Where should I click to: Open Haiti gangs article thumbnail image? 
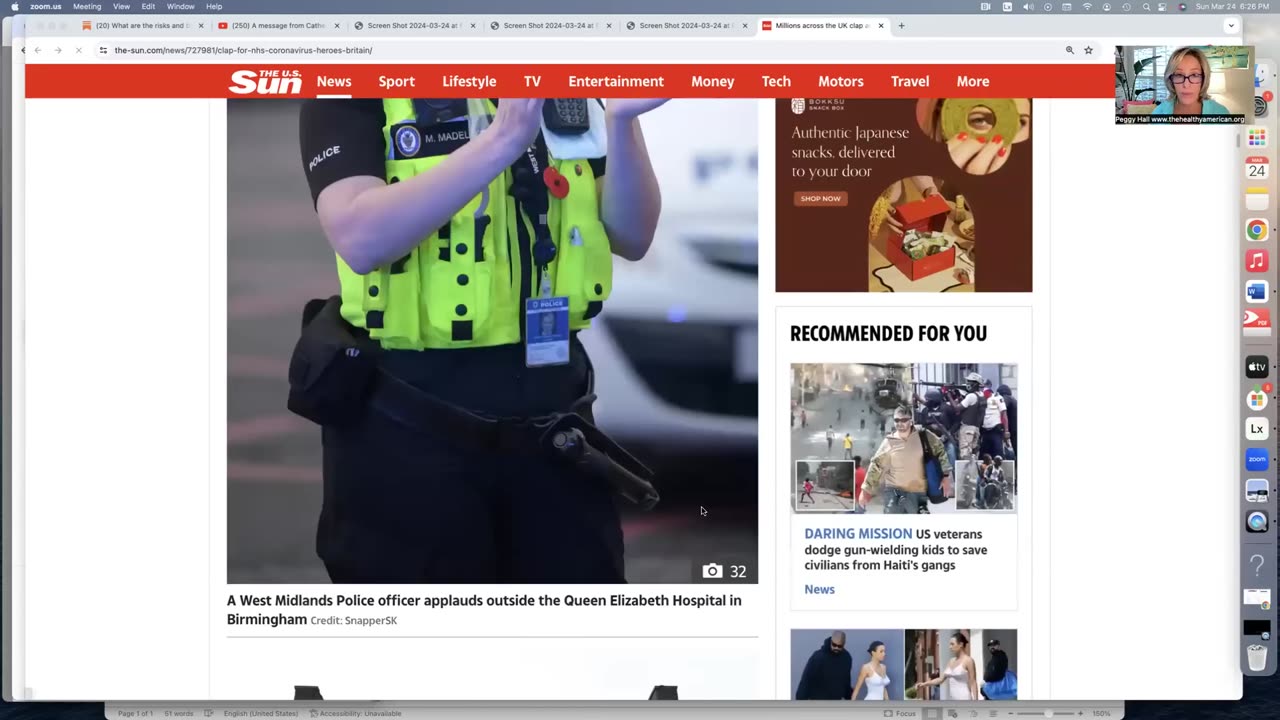pos(904,438)
